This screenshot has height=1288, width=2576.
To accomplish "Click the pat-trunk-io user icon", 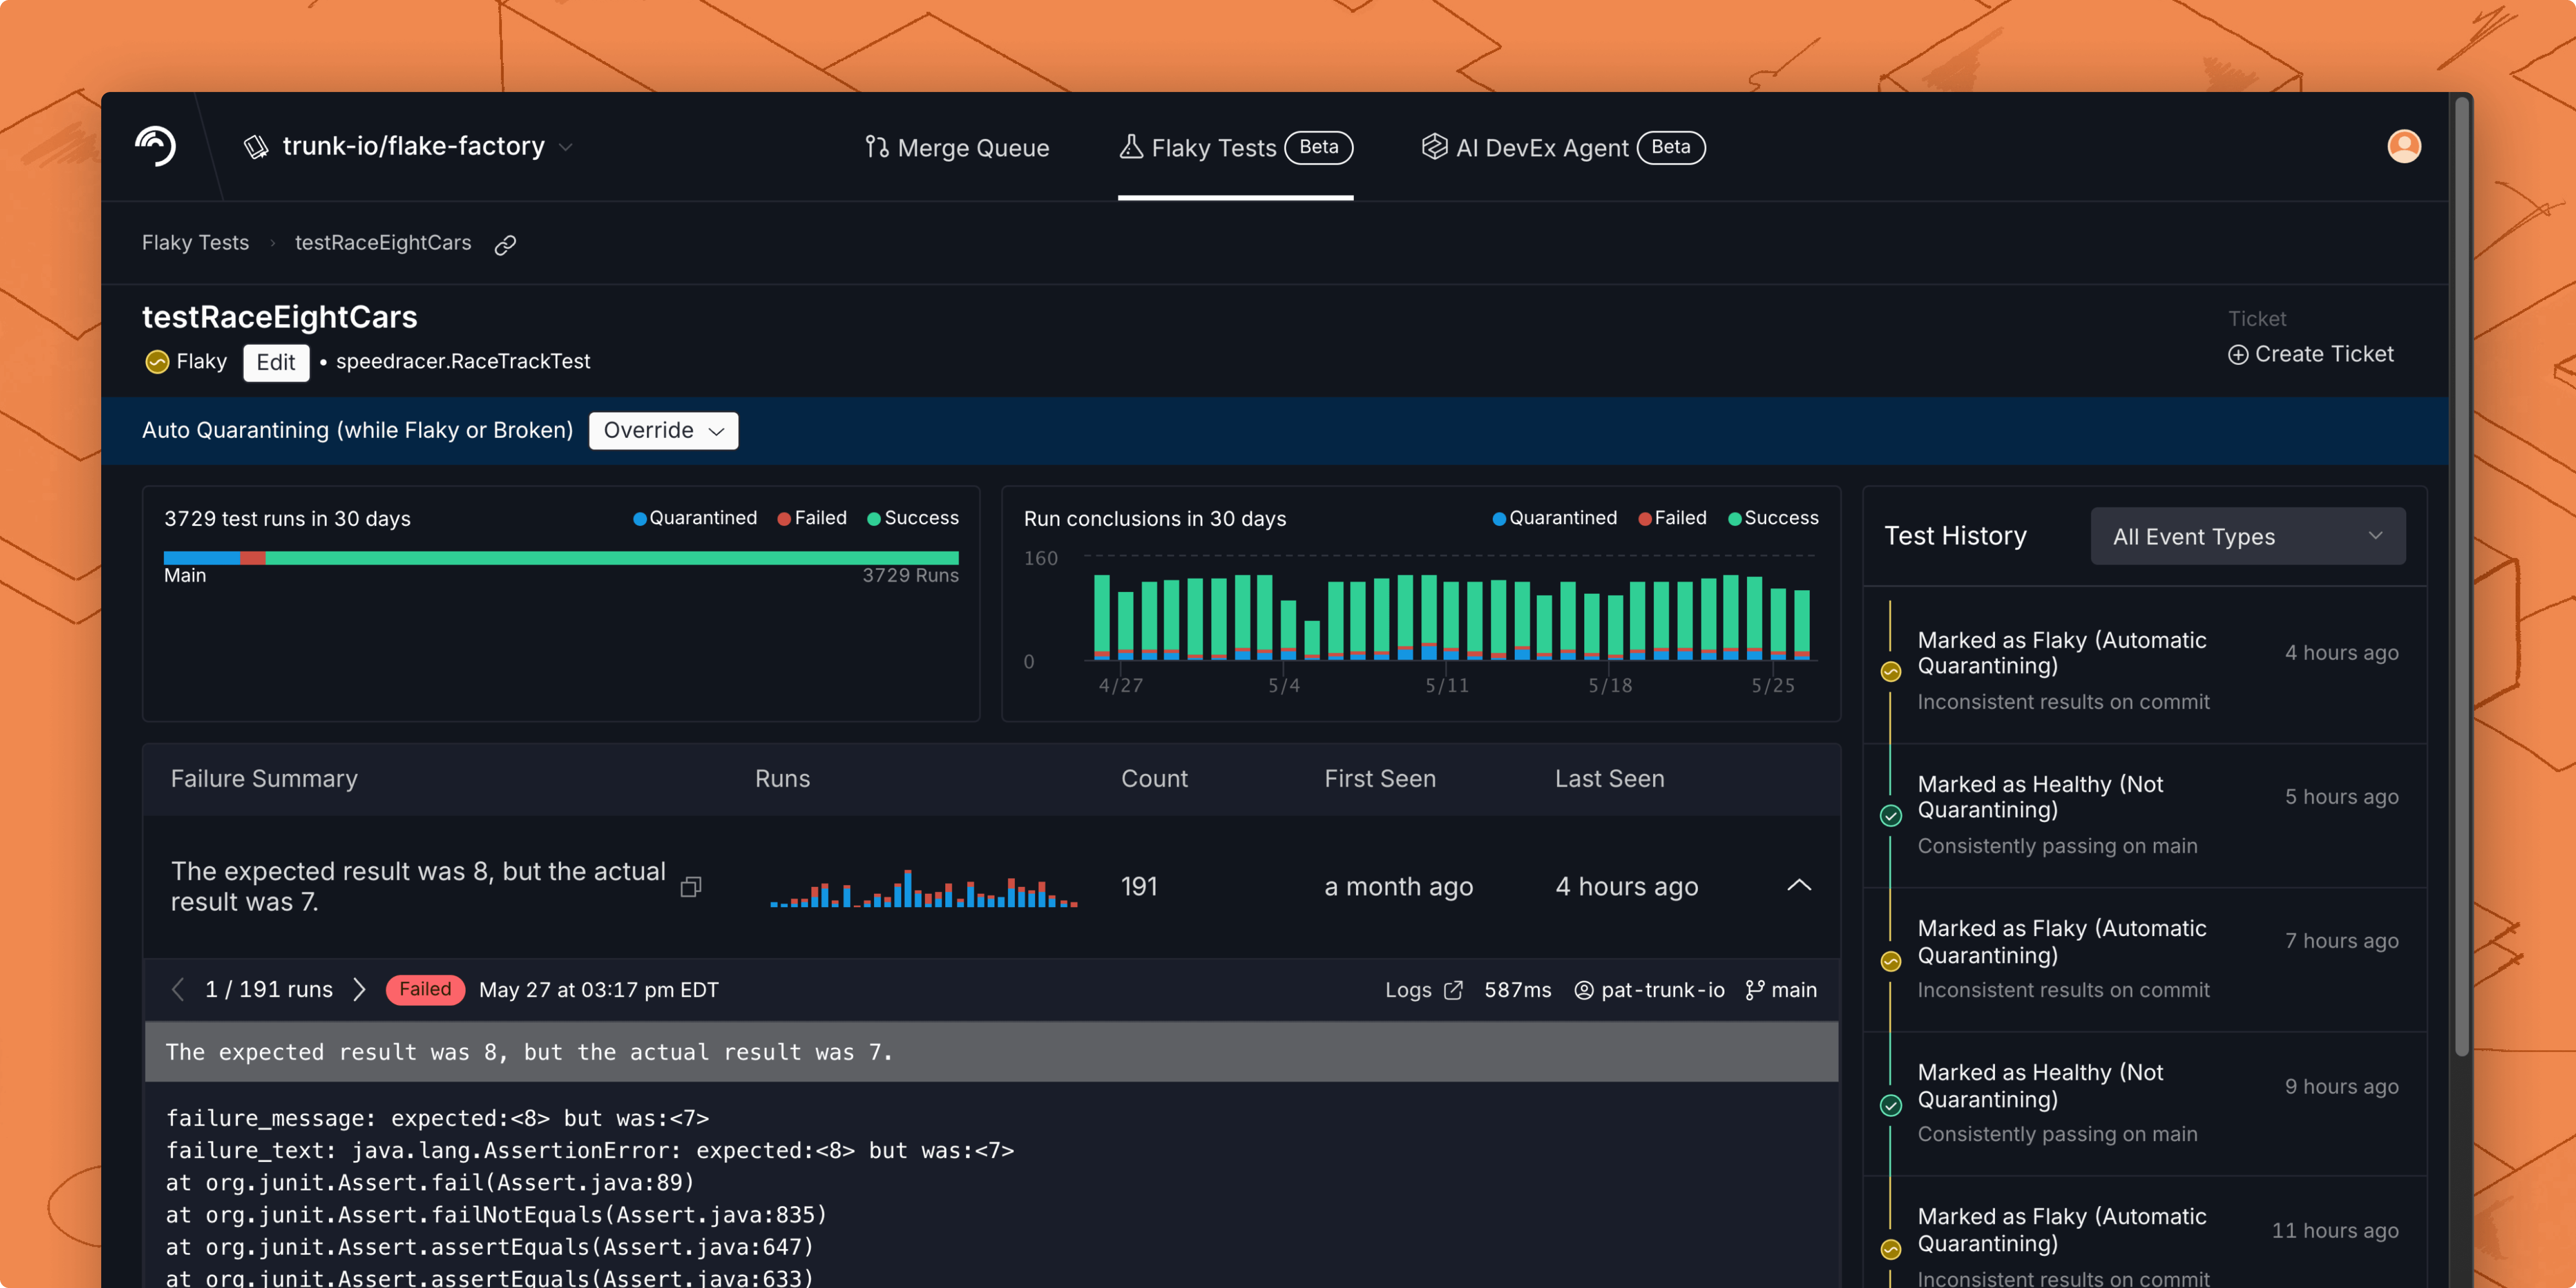I will [x=1584, y=990].
